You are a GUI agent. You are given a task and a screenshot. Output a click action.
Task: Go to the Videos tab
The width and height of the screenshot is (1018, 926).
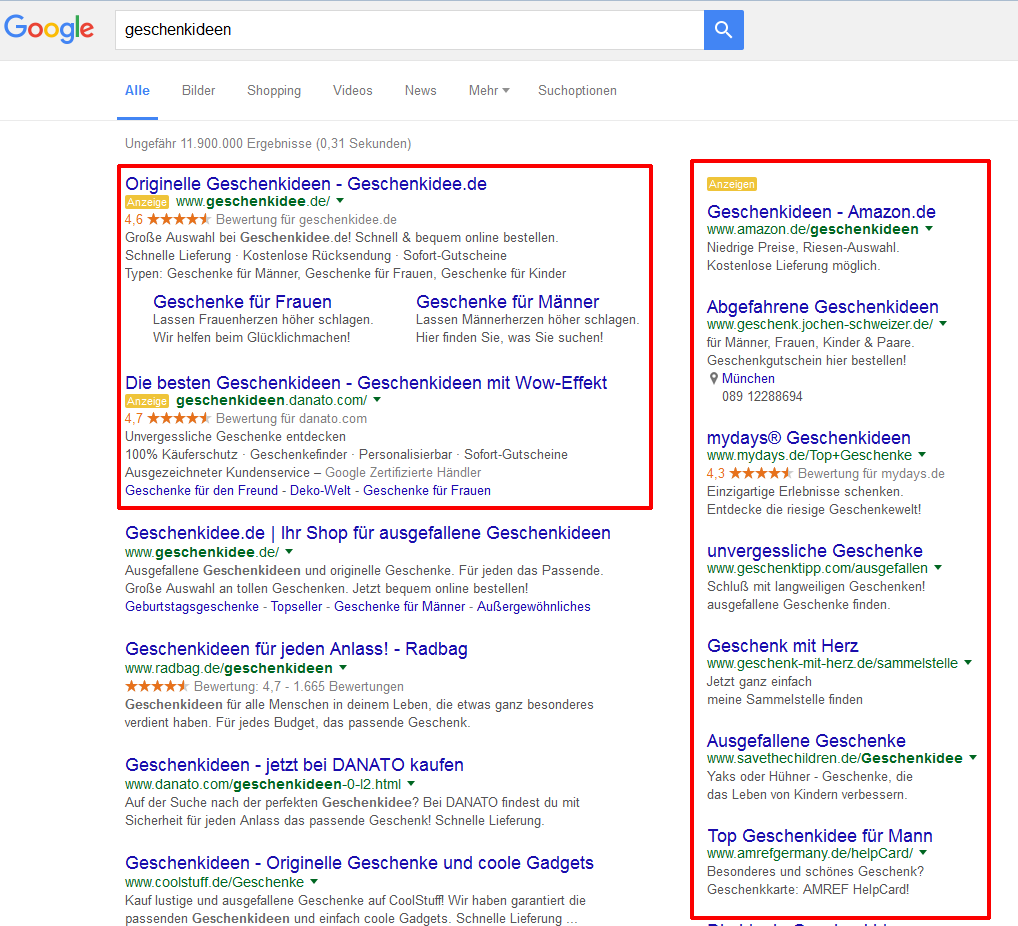tap(353, 90)
